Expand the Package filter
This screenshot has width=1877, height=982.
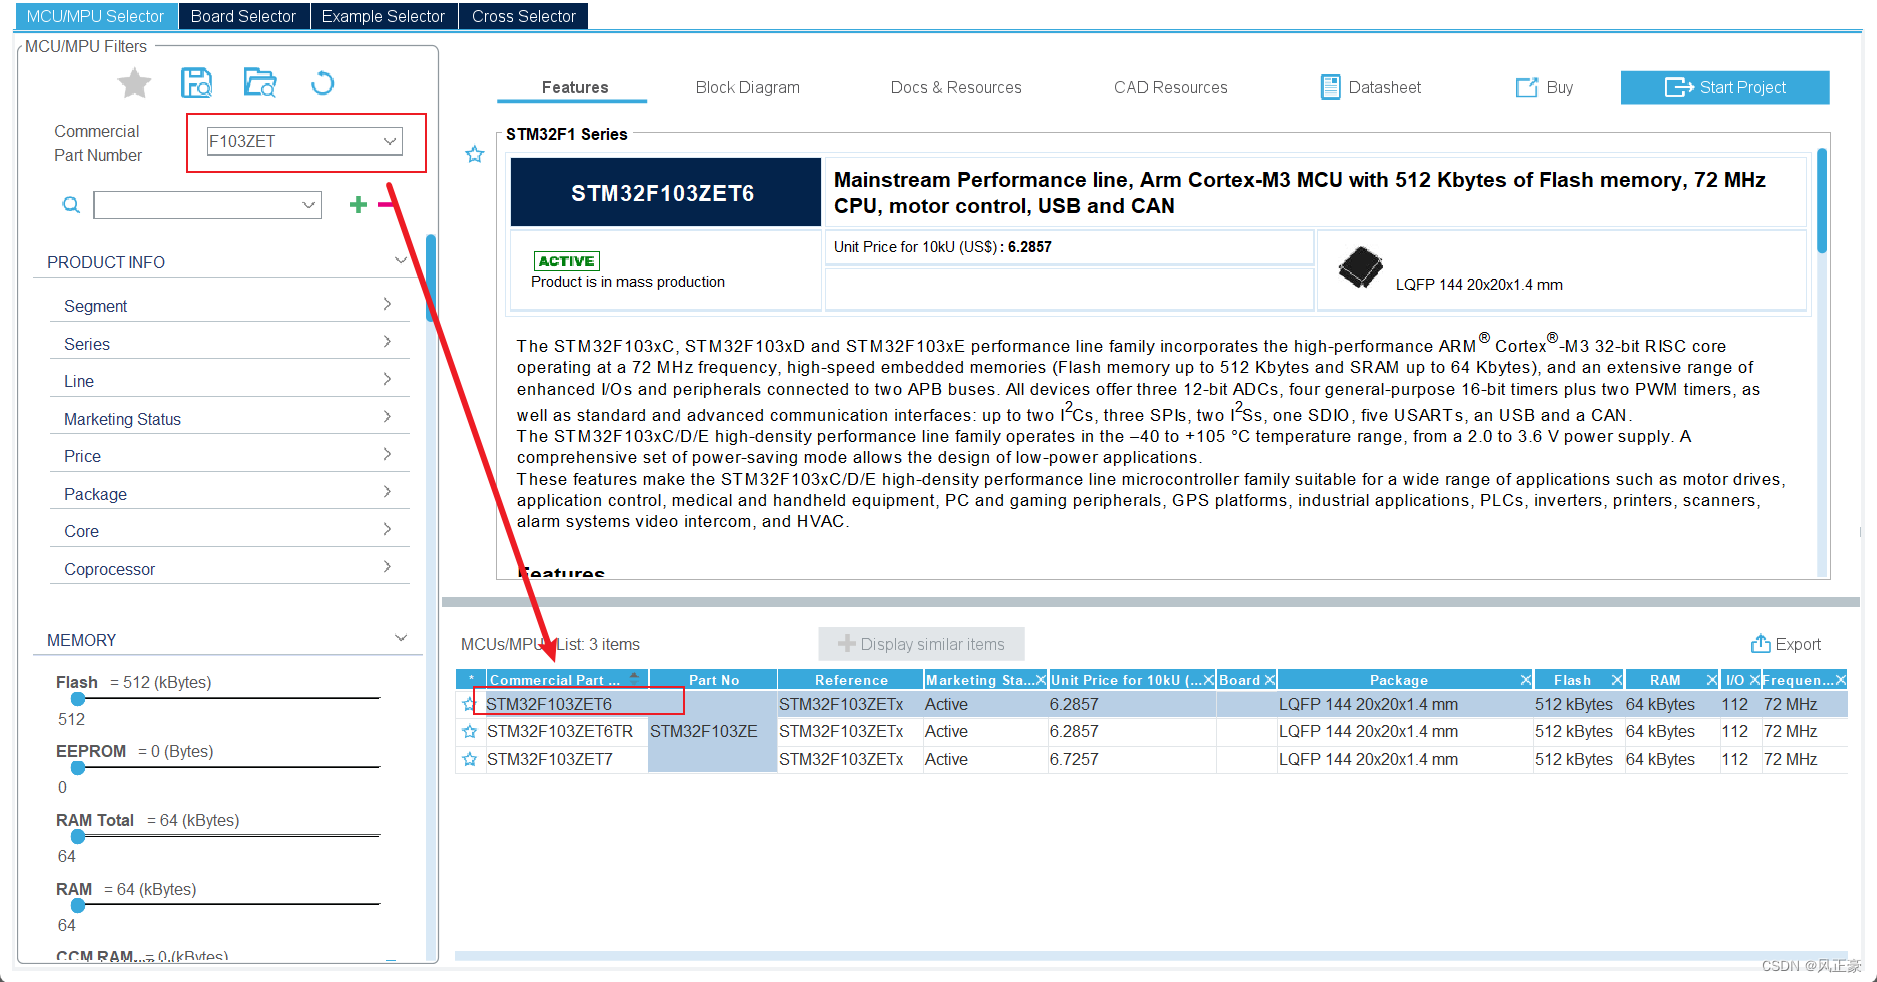[x=387, y=492]
